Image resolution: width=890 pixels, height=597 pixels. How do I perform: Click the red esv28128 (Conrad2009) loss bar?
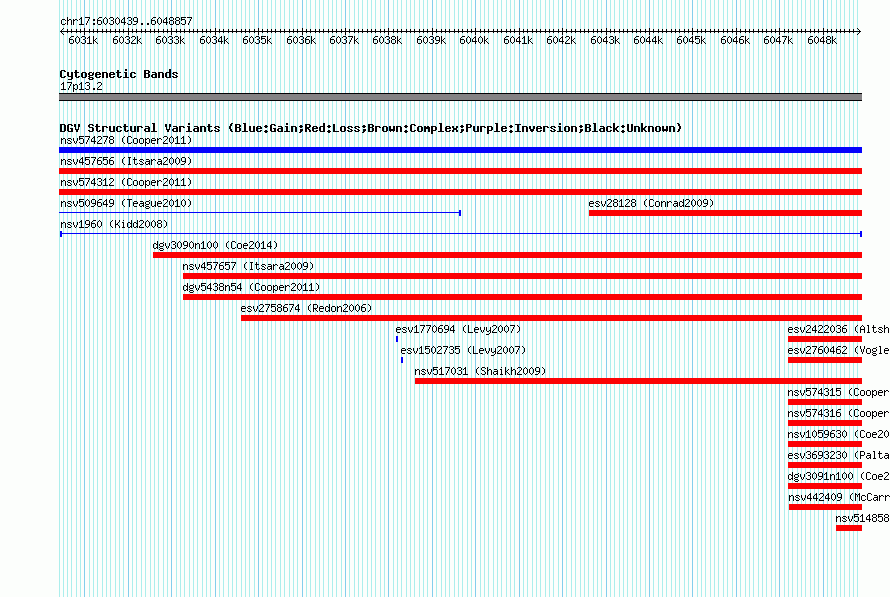coord(725,213)
